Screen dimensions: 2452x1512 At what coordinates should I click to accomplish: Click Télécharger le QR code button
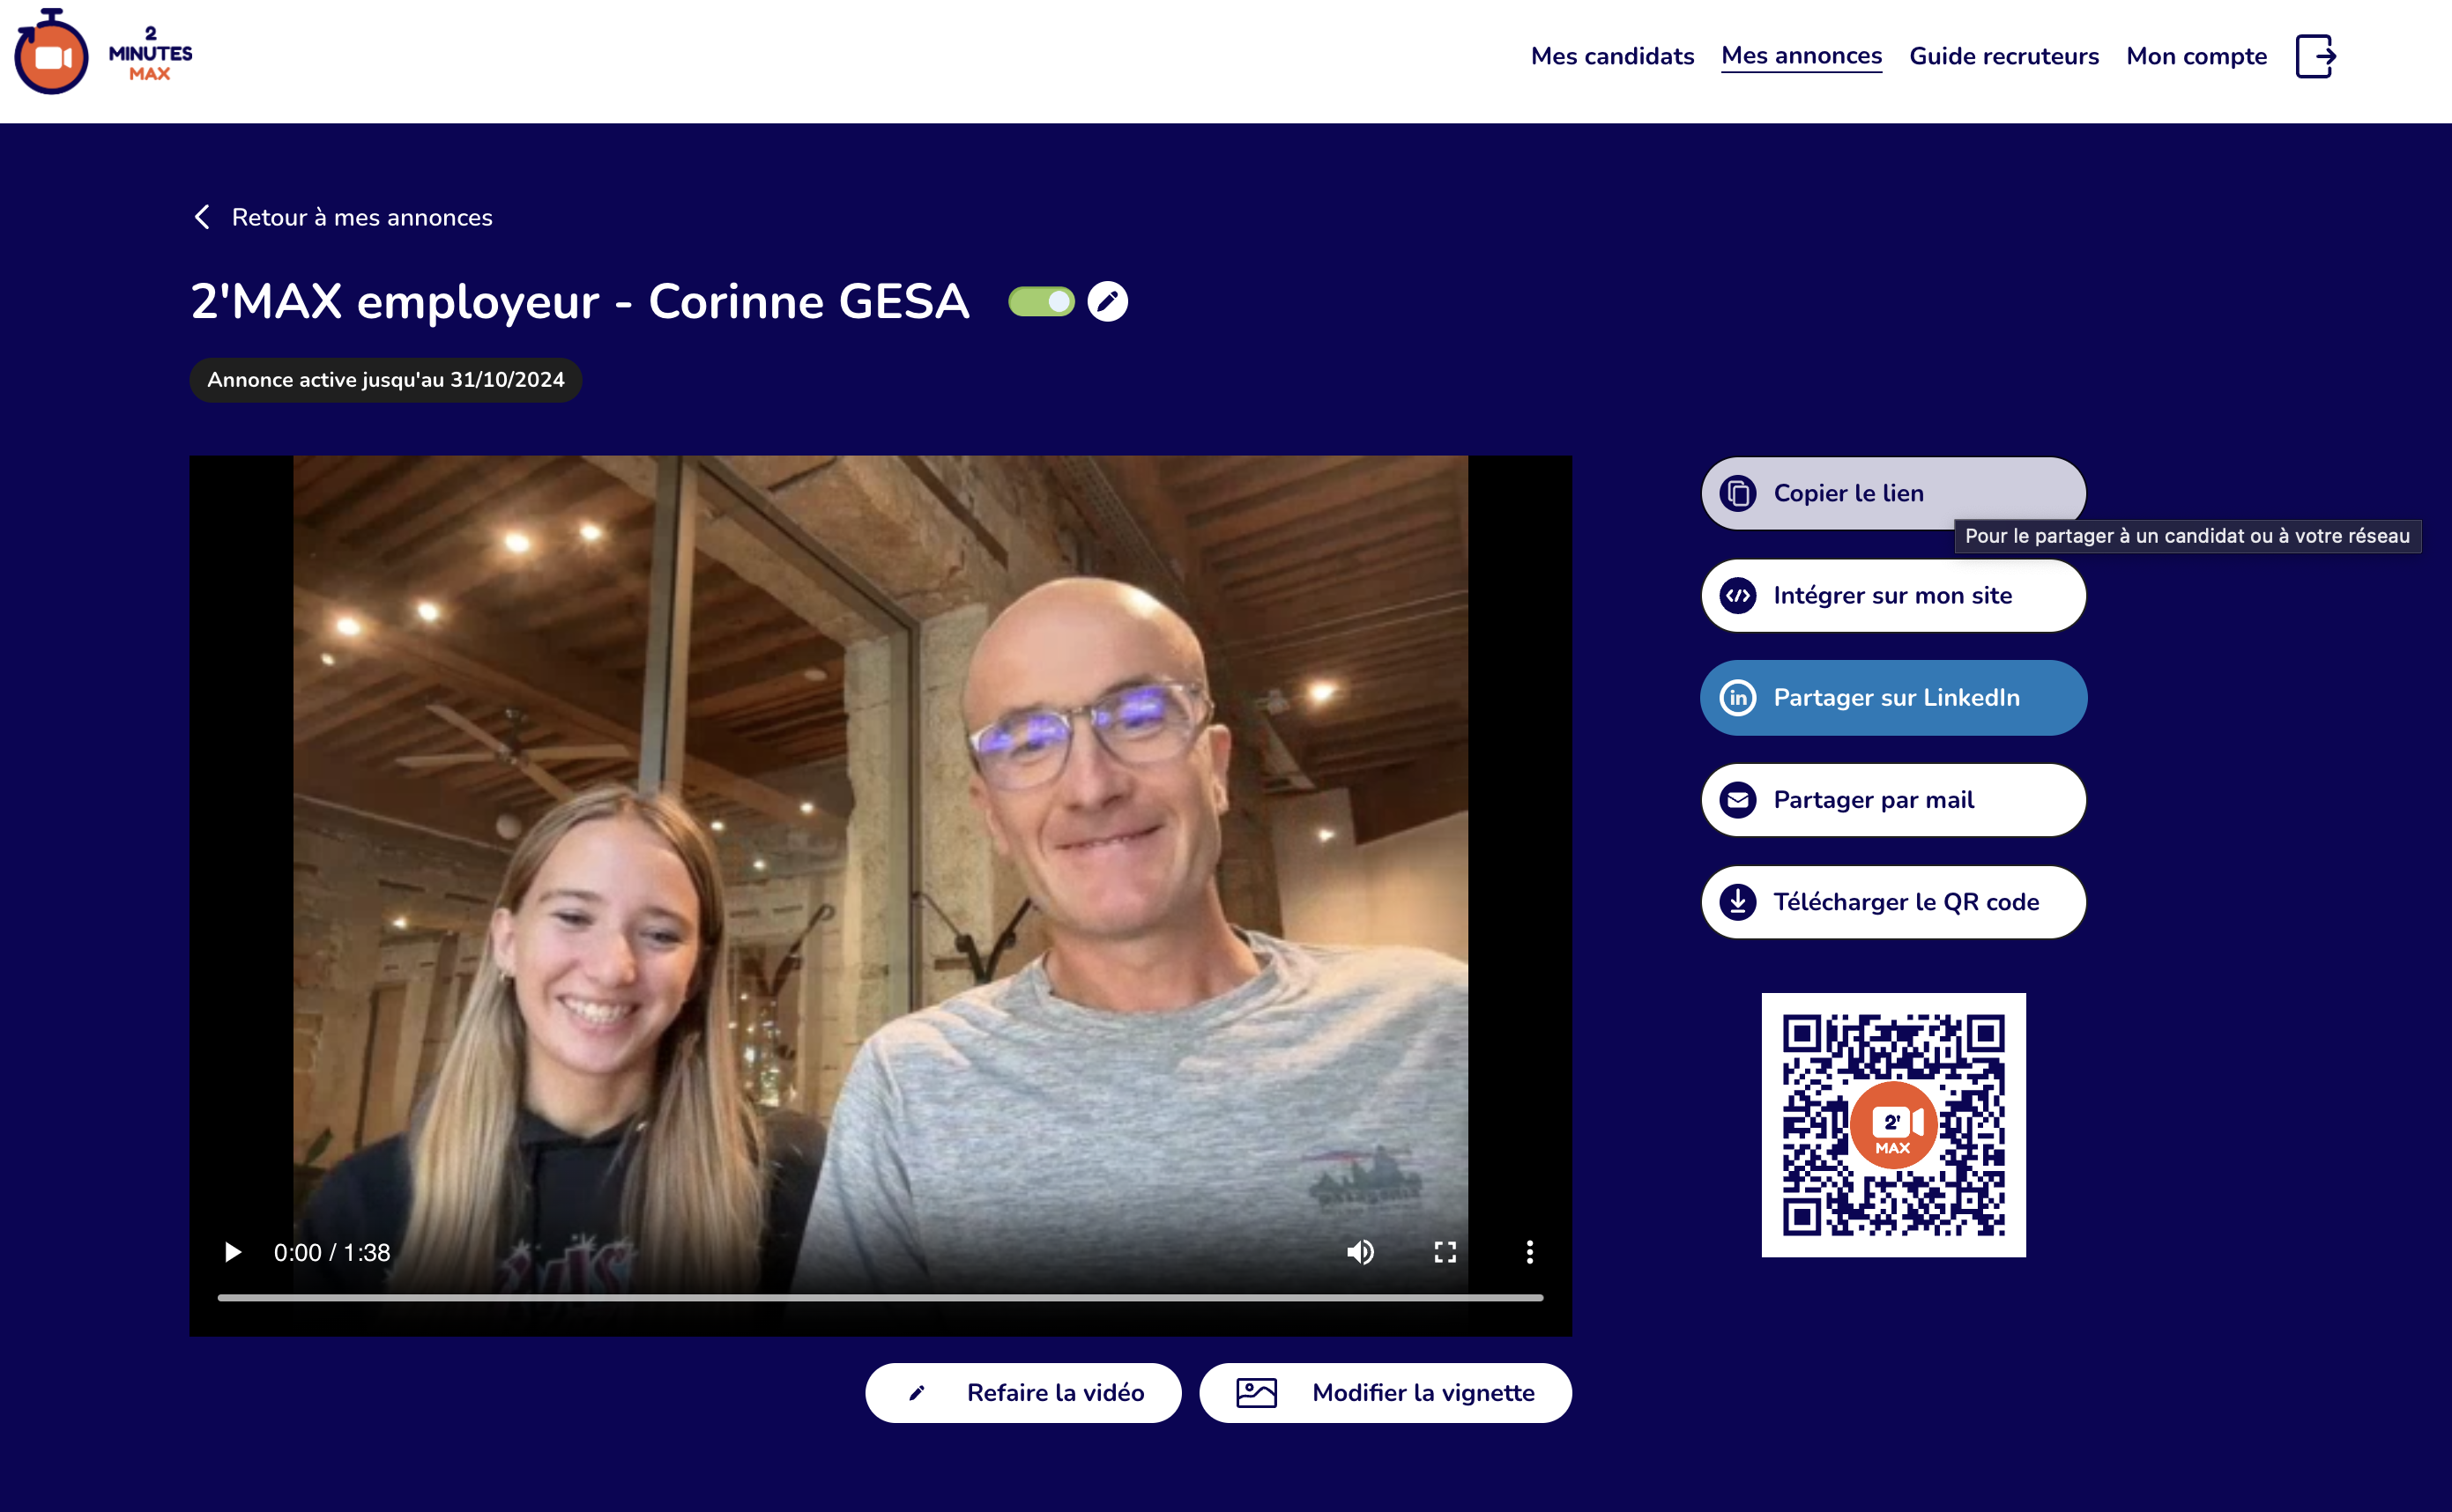[x=1893, y=901]
